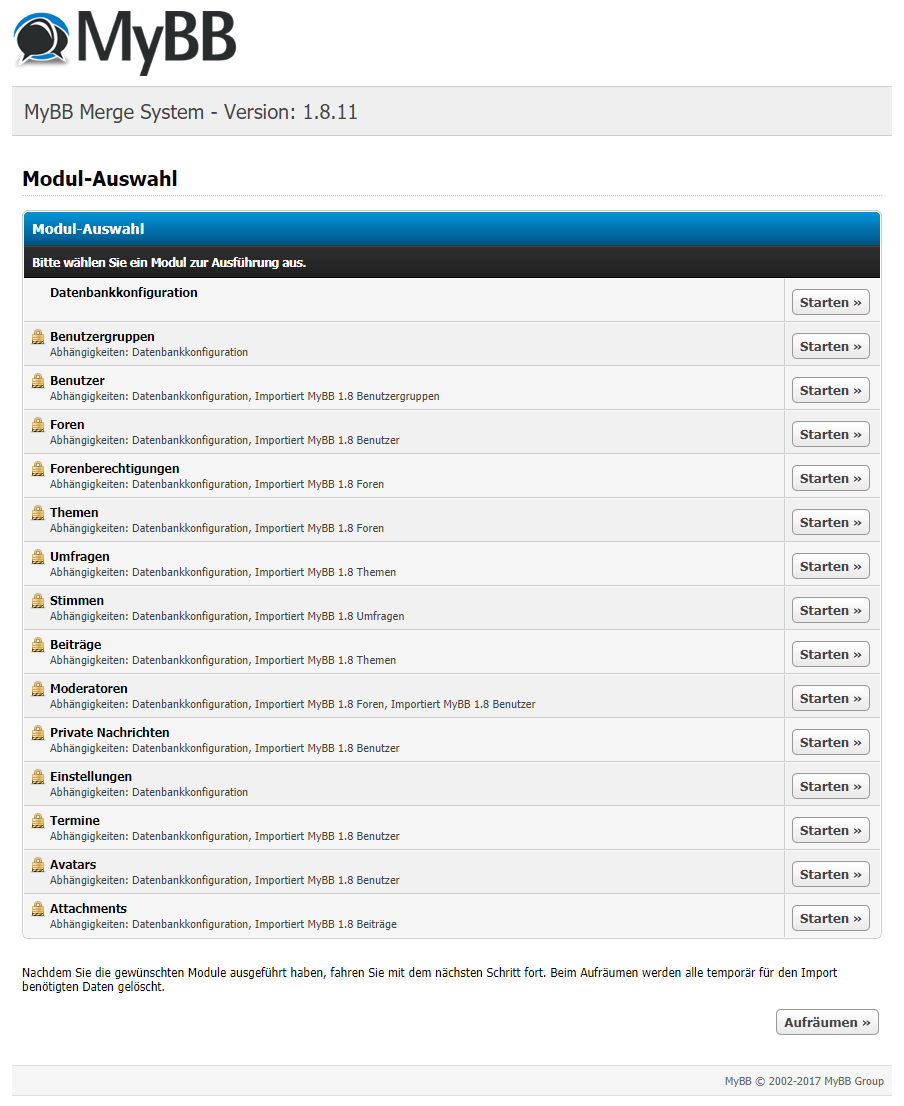Start the Einstellungen module

(831, 786)
